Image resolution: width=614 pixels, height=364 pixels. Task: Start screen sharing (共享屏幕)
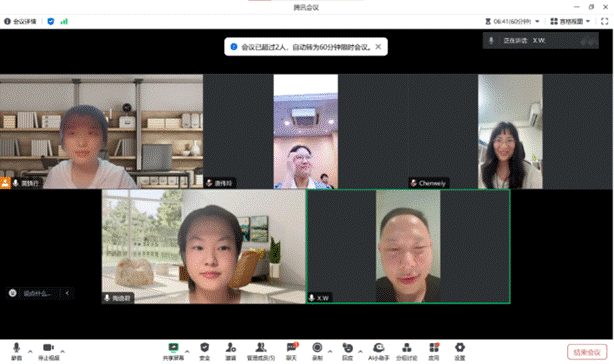pos(173,351)
